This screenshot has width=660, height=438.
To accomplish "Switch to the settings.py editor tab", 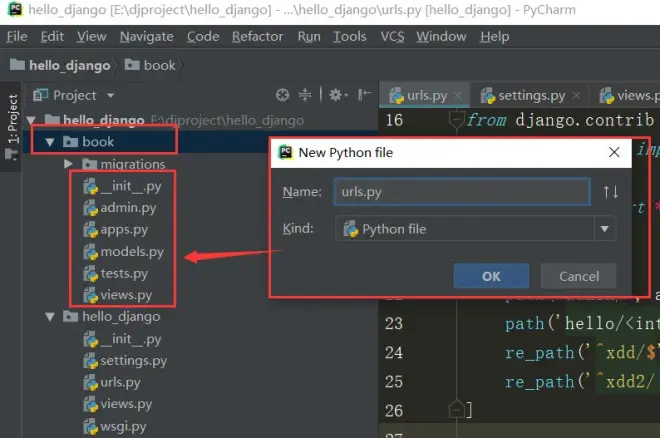I will click(x=532, y=96).
